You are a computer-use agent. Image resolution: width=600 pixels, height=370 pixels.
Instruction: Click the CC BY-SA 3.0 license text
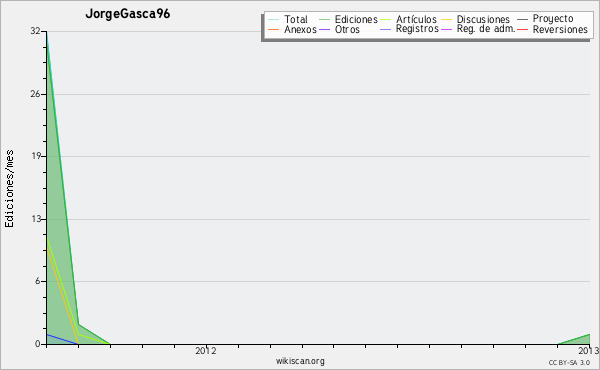pos(569,362)
